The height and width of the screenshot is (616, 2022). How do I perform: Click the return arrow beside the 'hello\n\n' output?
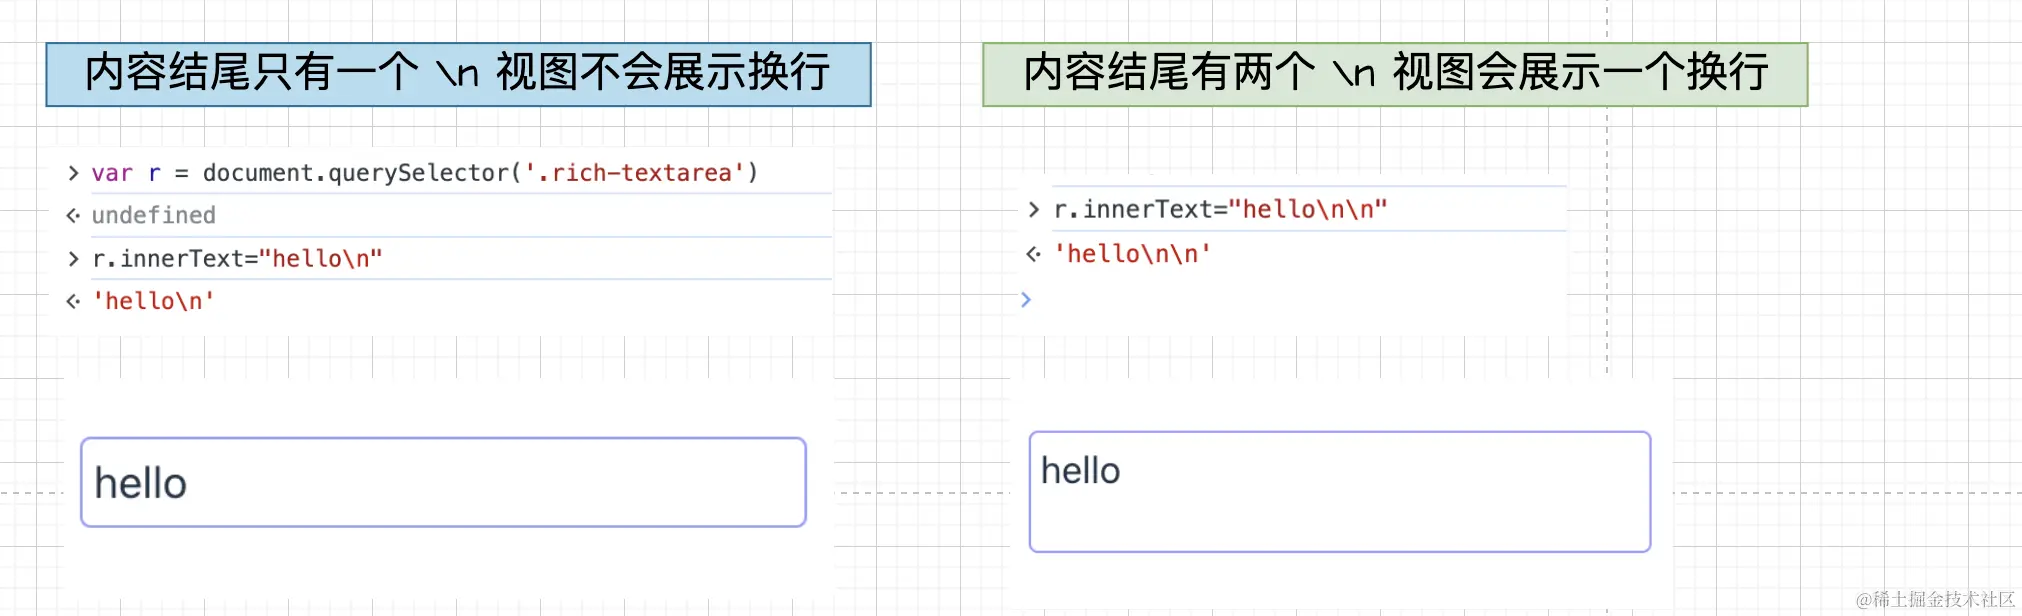pos(1031,253)
